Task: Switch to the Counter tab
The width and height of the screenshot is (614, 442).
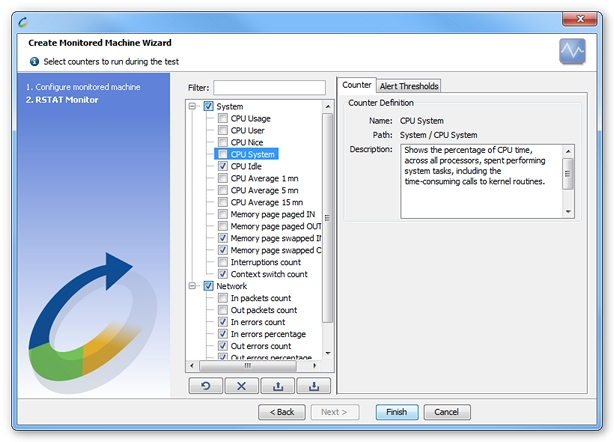Action: point(356,85)
